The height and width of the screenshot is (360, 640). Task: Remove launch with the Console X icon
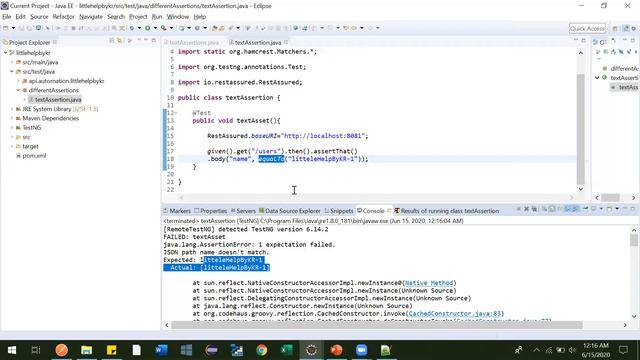coord(526,209)
